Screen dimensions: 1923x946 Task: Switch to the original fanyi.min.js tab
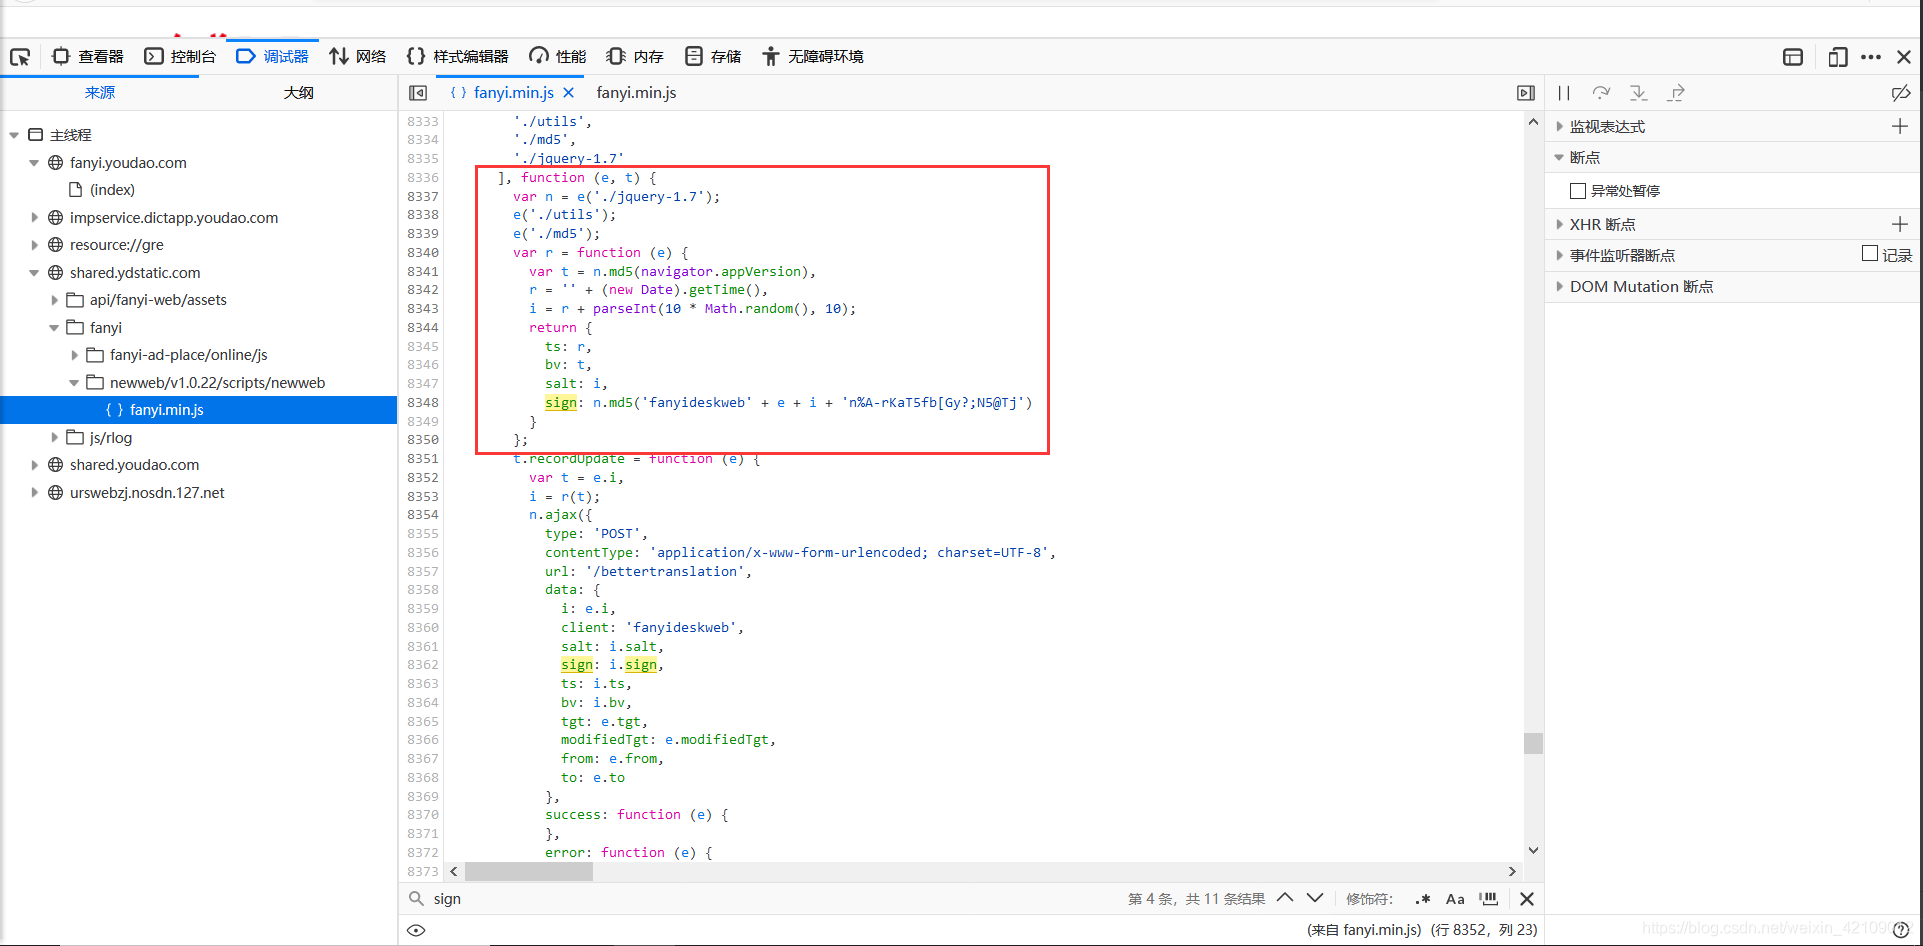point(636,93)
